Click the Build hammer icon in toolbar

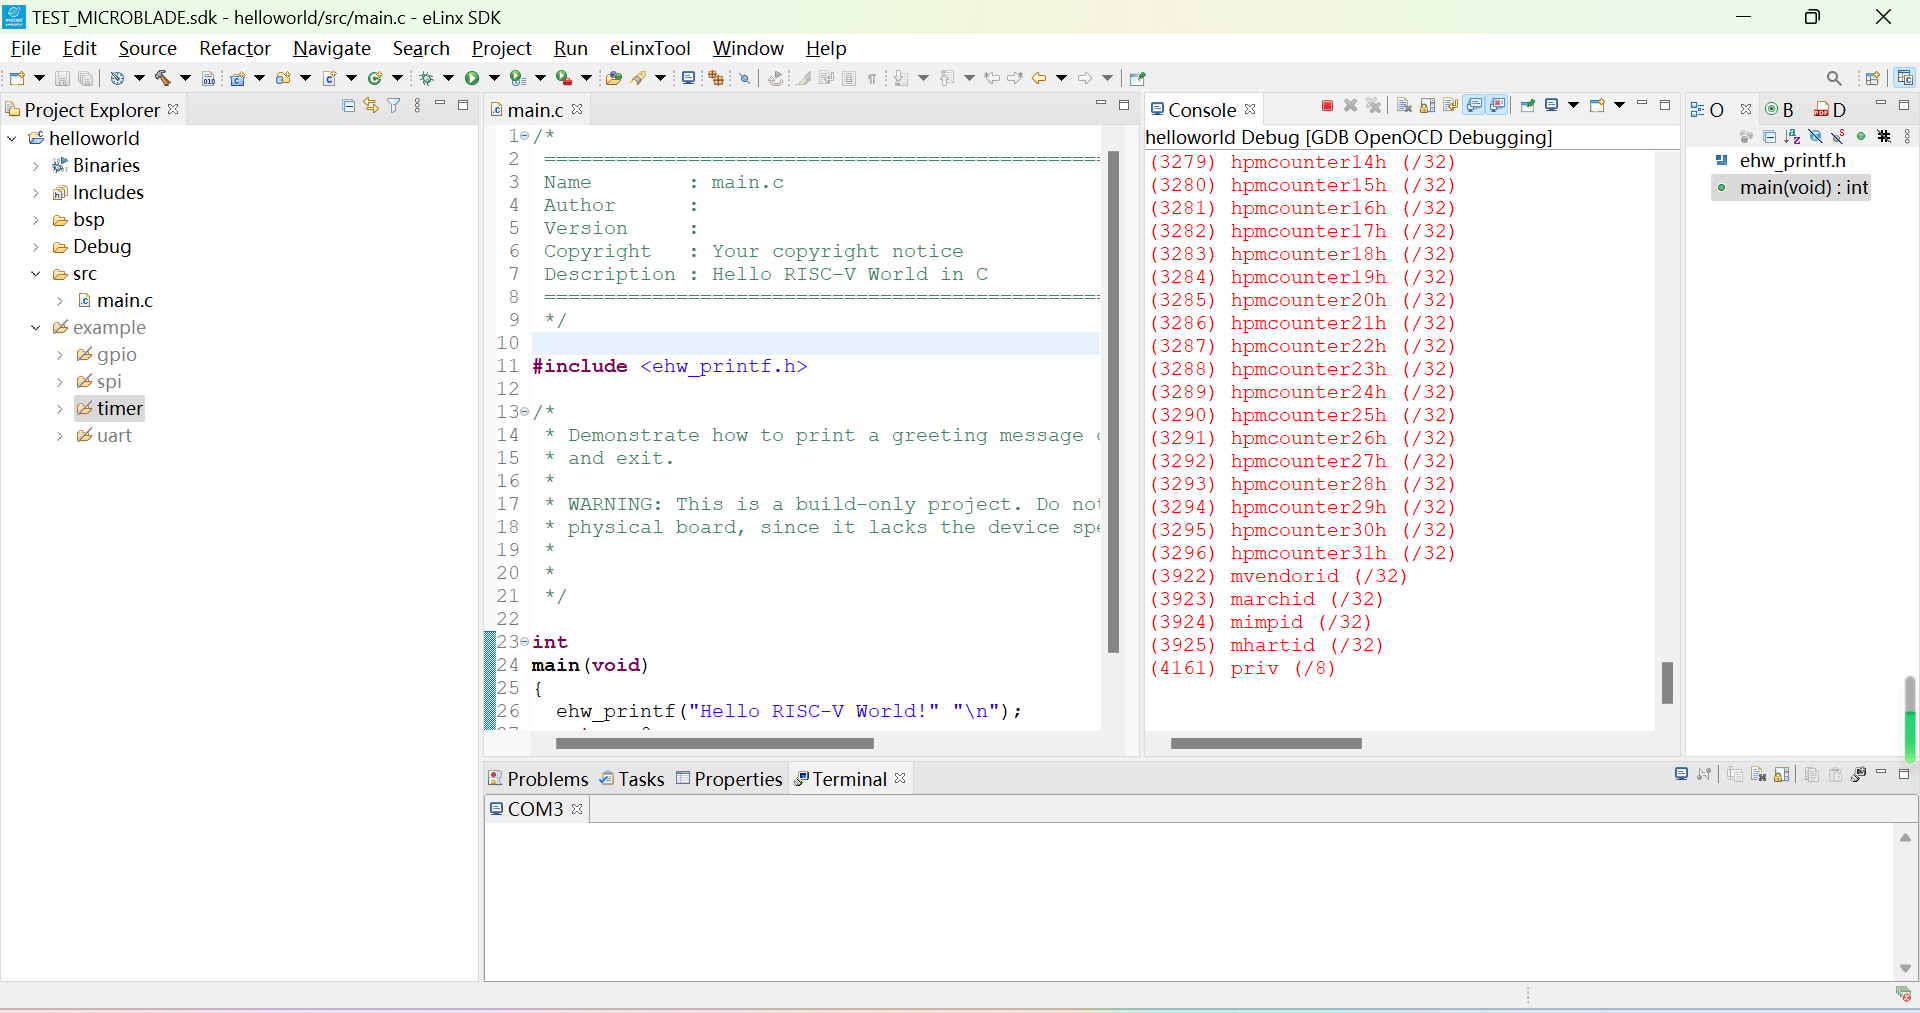[162, 78]
